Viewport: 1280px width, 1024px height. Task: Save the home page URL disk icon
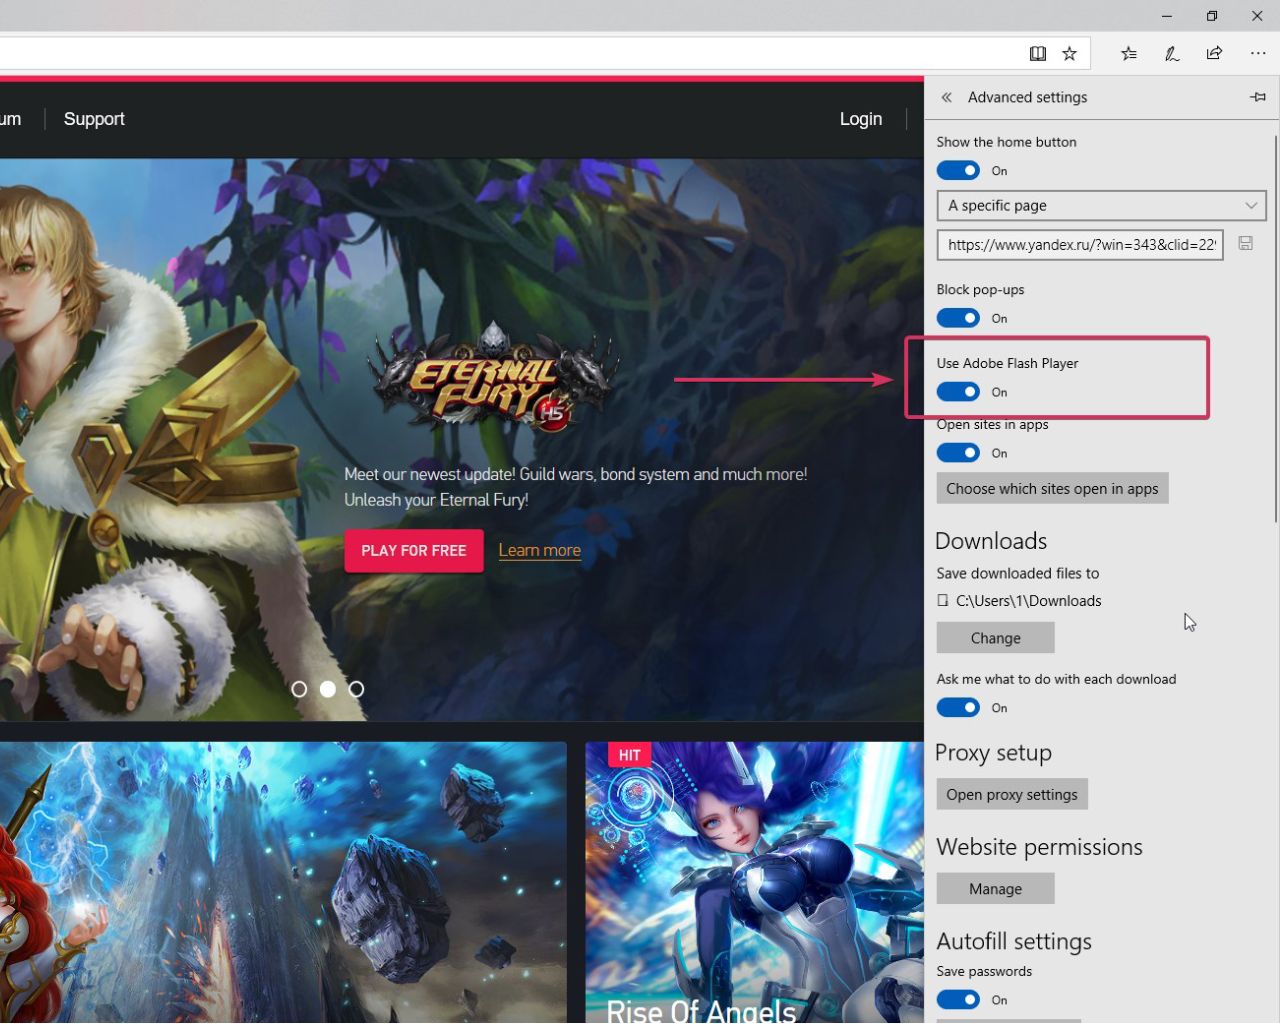(1246, 243)
